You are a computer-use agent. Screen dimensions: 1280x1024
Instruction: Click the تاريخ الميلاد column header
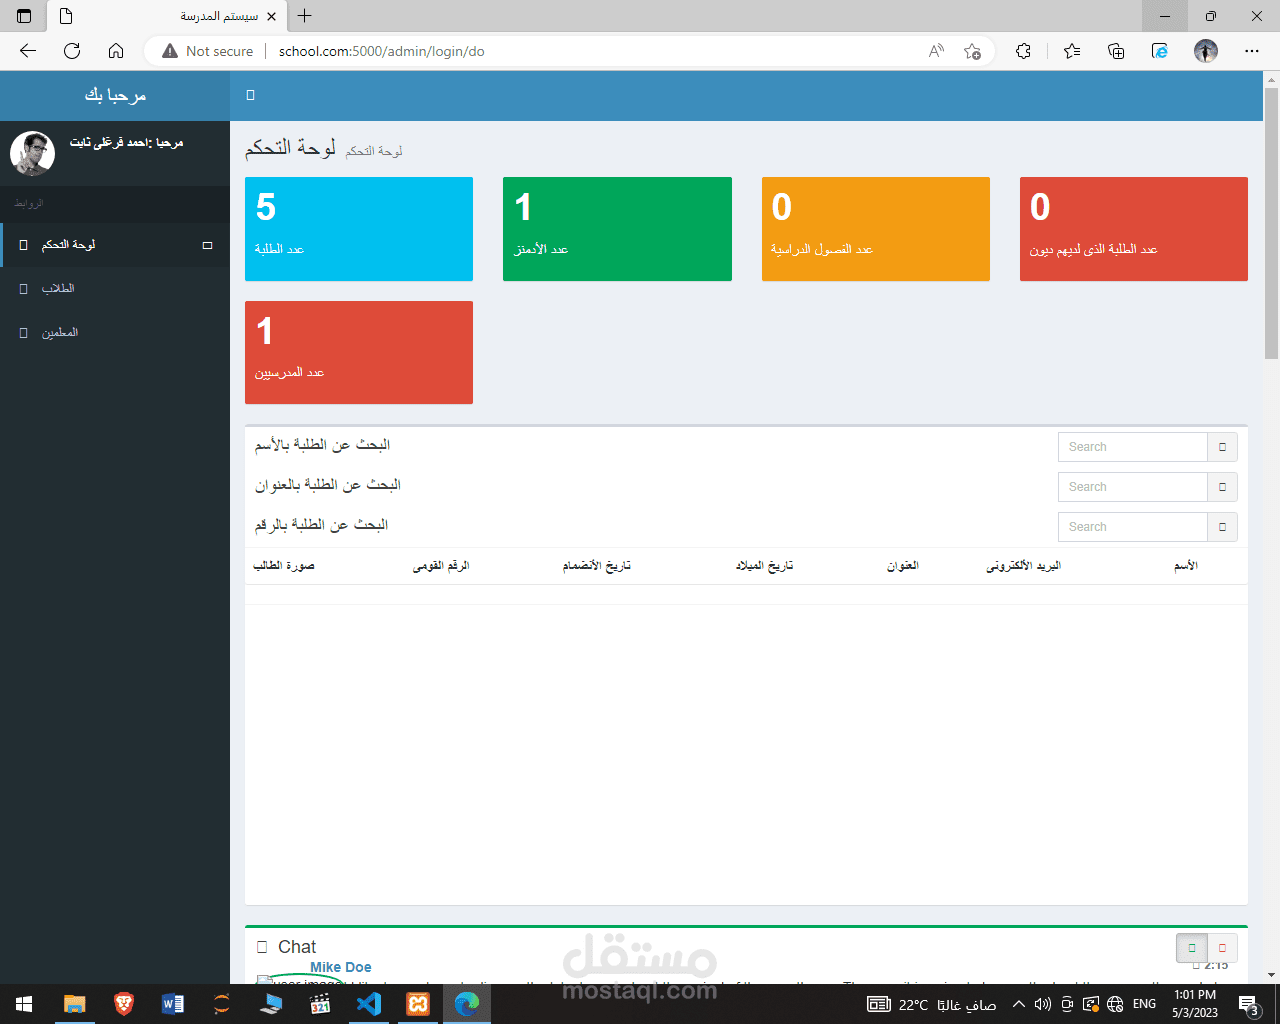(764, 566)
